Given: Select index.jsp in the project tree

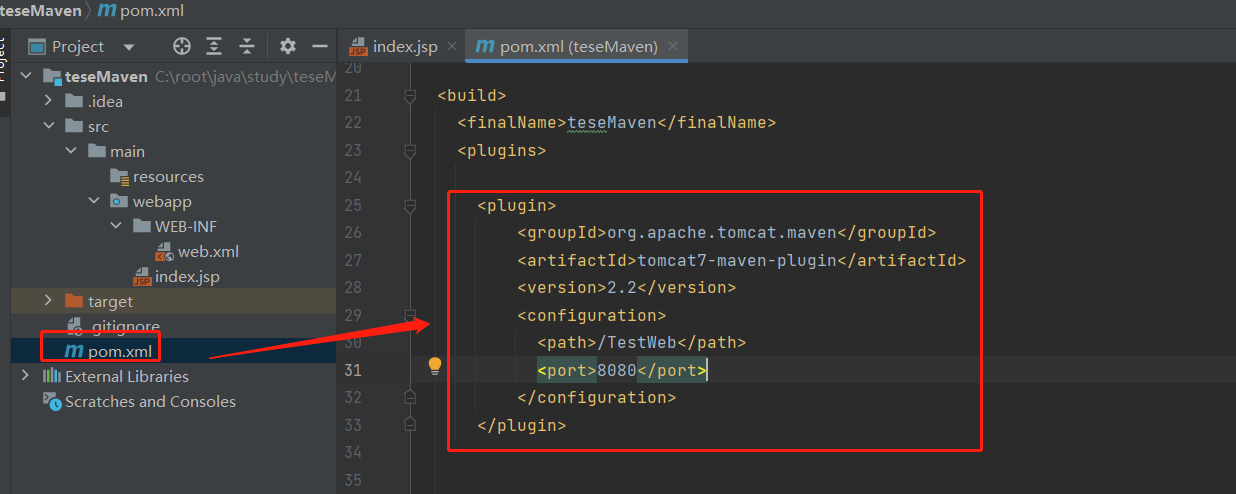Looking at the screenshot, I should (x=187, y=276).
